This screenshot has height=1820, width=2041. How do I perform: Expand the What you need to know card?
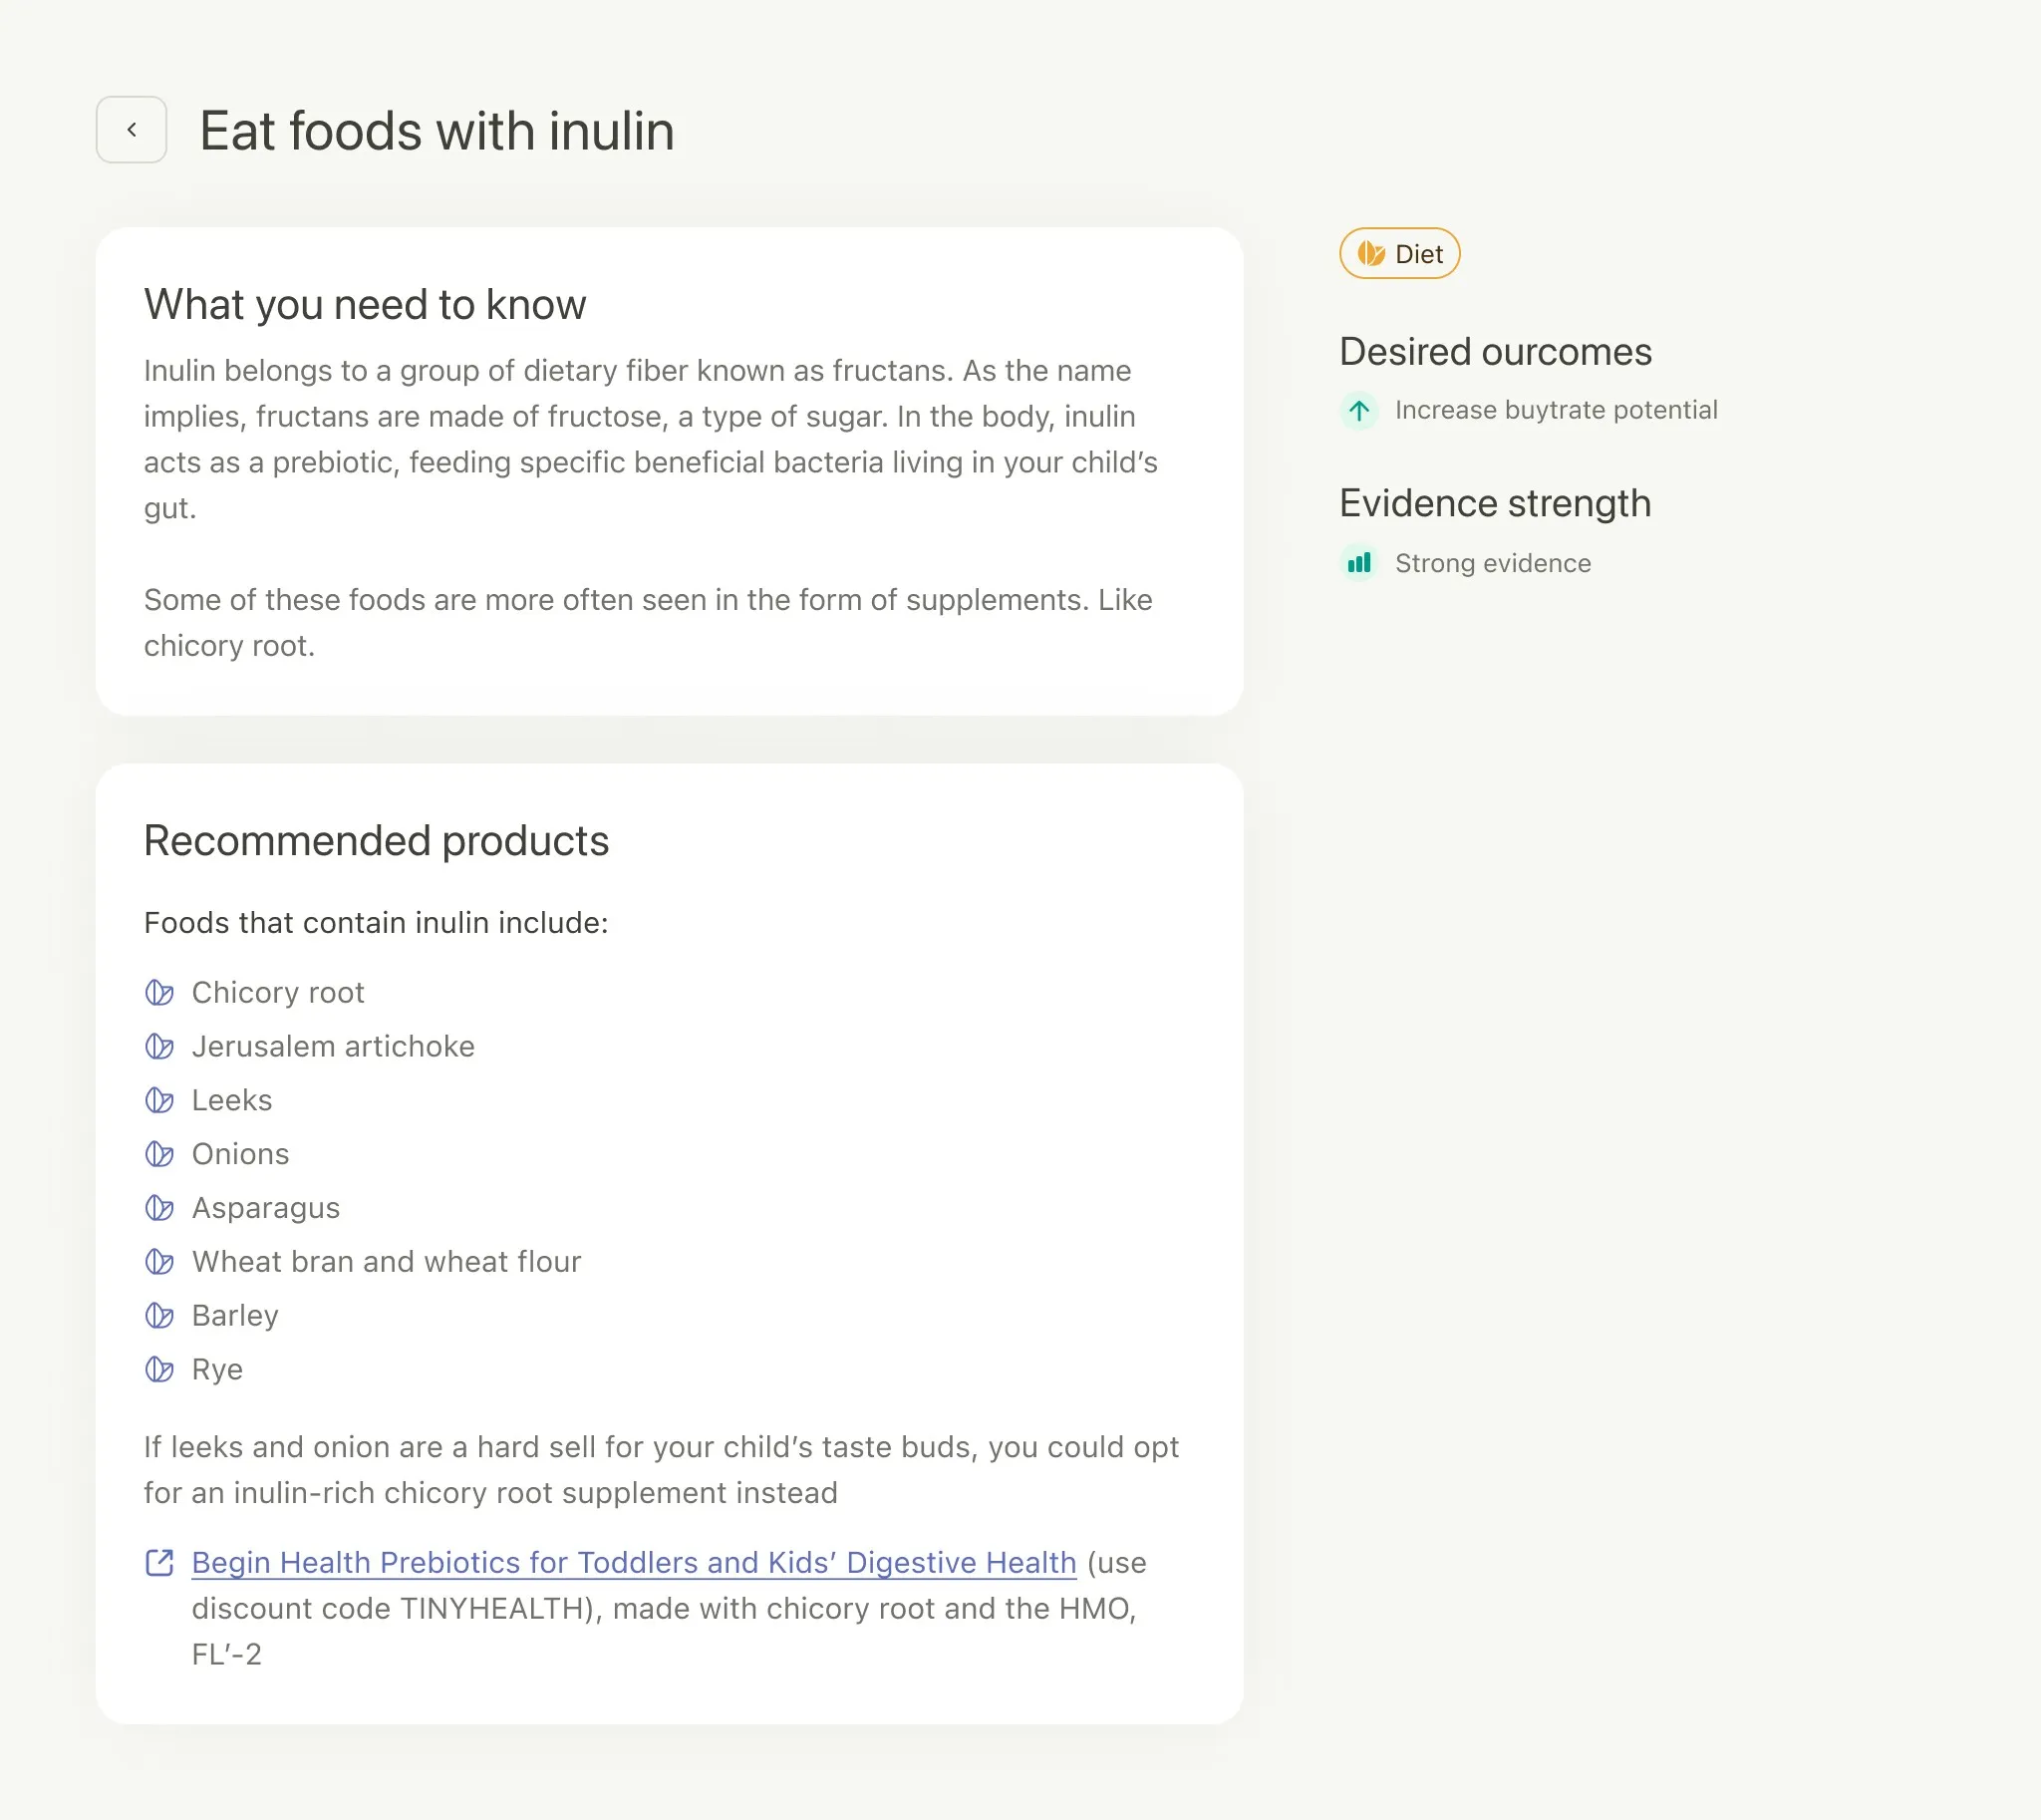(365, 305)
